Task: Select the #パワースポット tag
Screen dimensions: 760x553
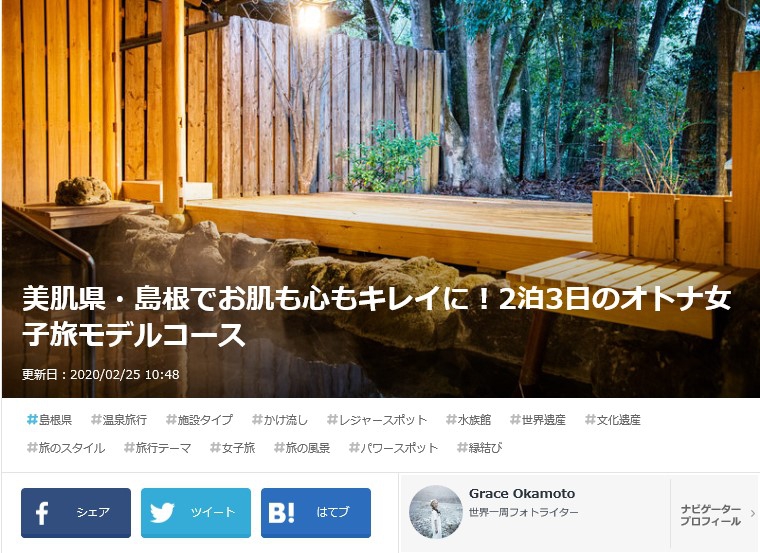Action: pyautogui.click(x=393, y=448)
